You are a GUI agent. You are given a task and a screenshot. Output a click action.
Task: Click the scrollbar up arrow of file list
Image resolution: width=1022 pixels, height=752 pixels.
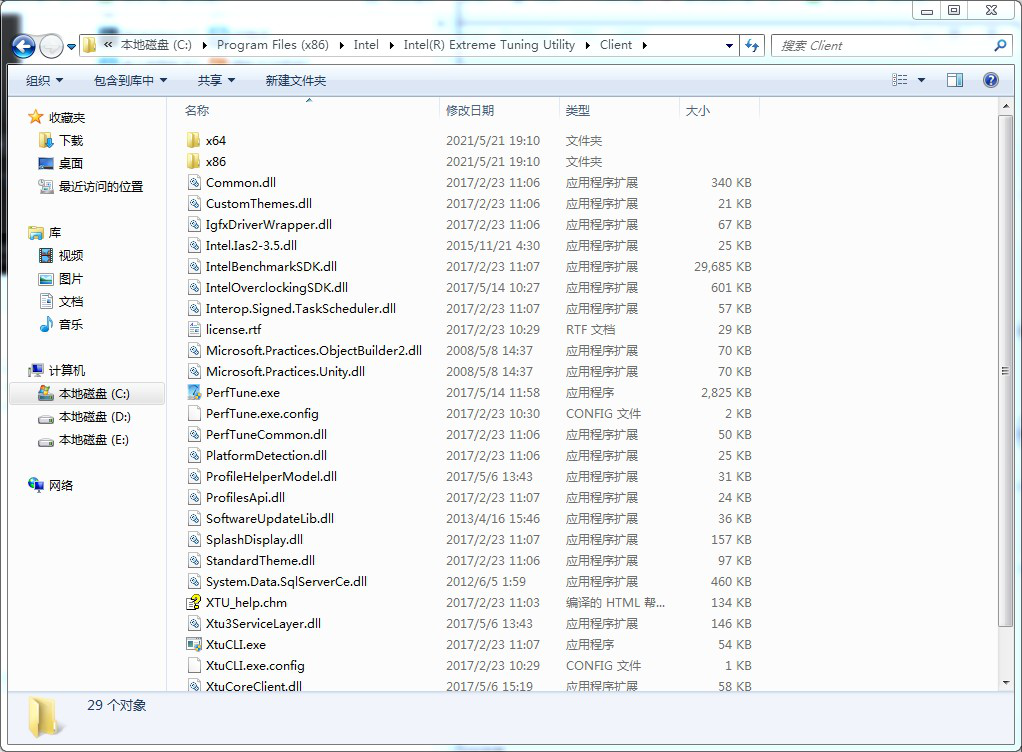point(1005,106)
